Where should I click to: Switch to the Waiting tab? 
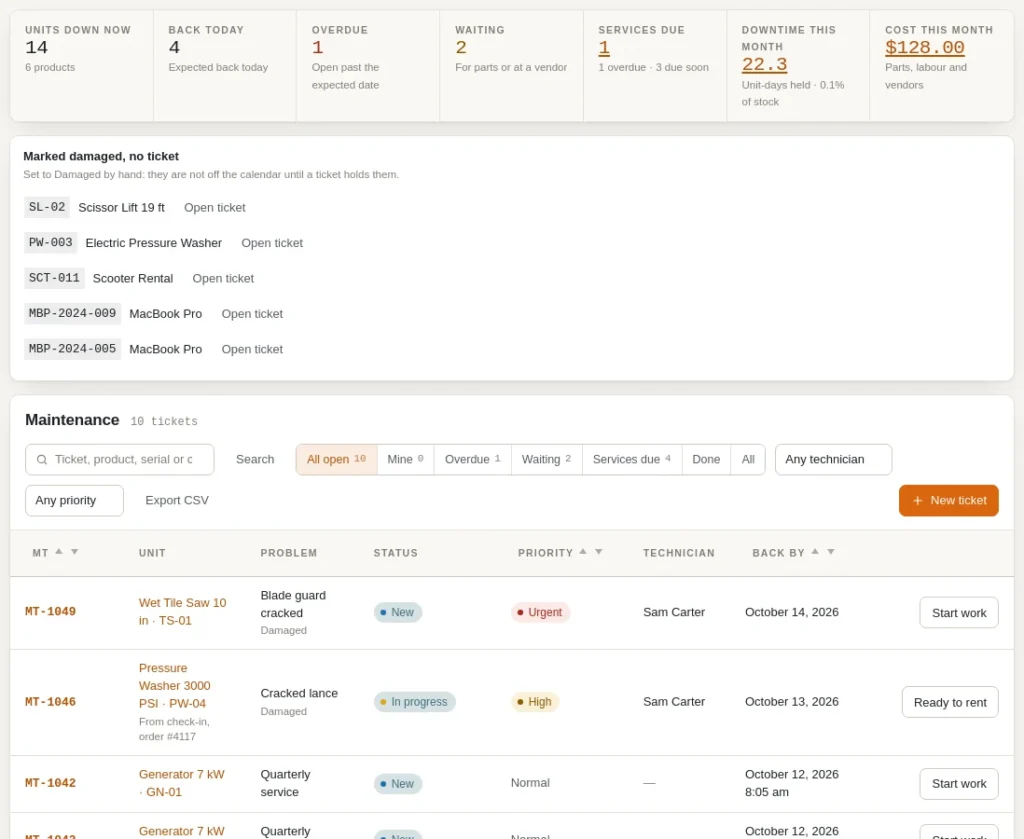click(547, 460)
